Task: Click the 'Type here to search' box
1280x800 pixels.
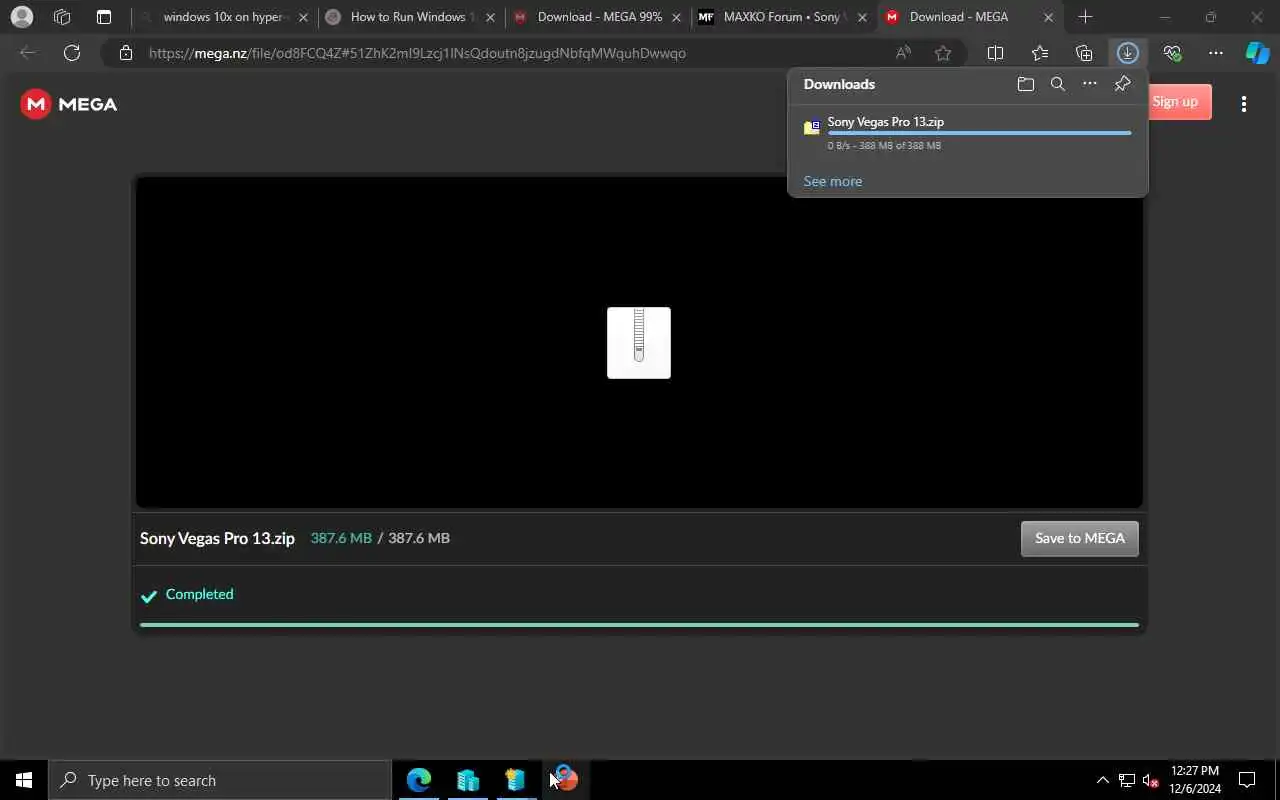Action: coord(220,780)
